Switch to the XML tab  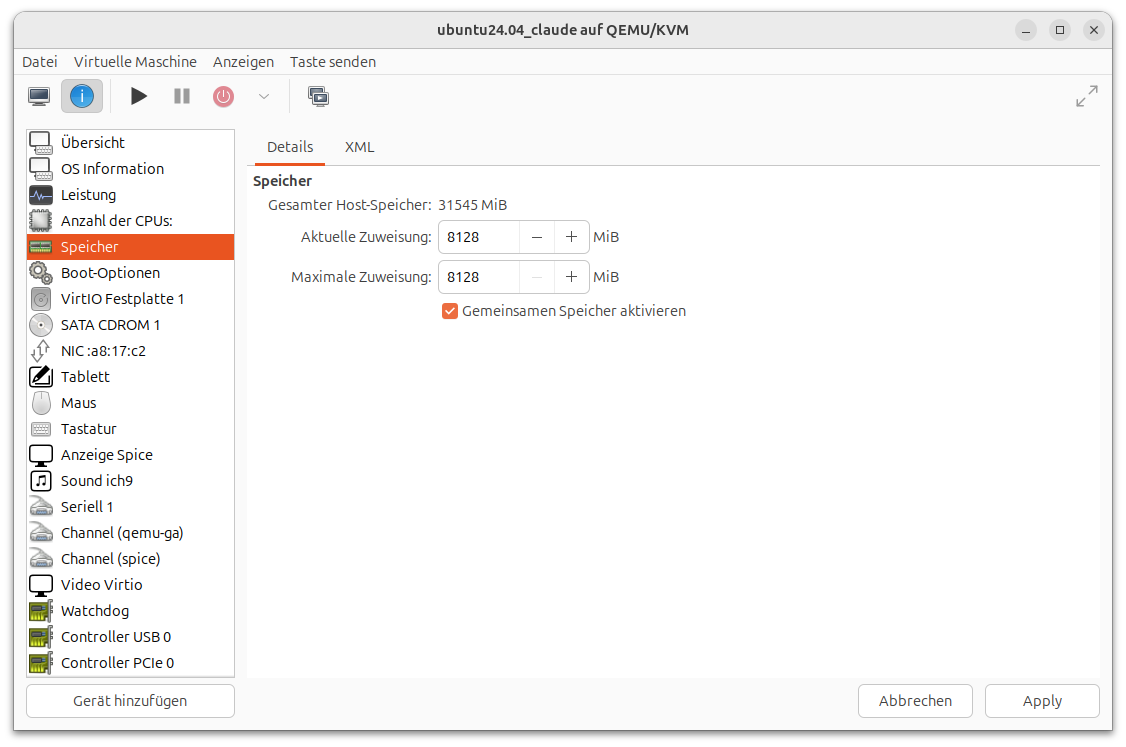pyautogui.click(x=359, y=147)
